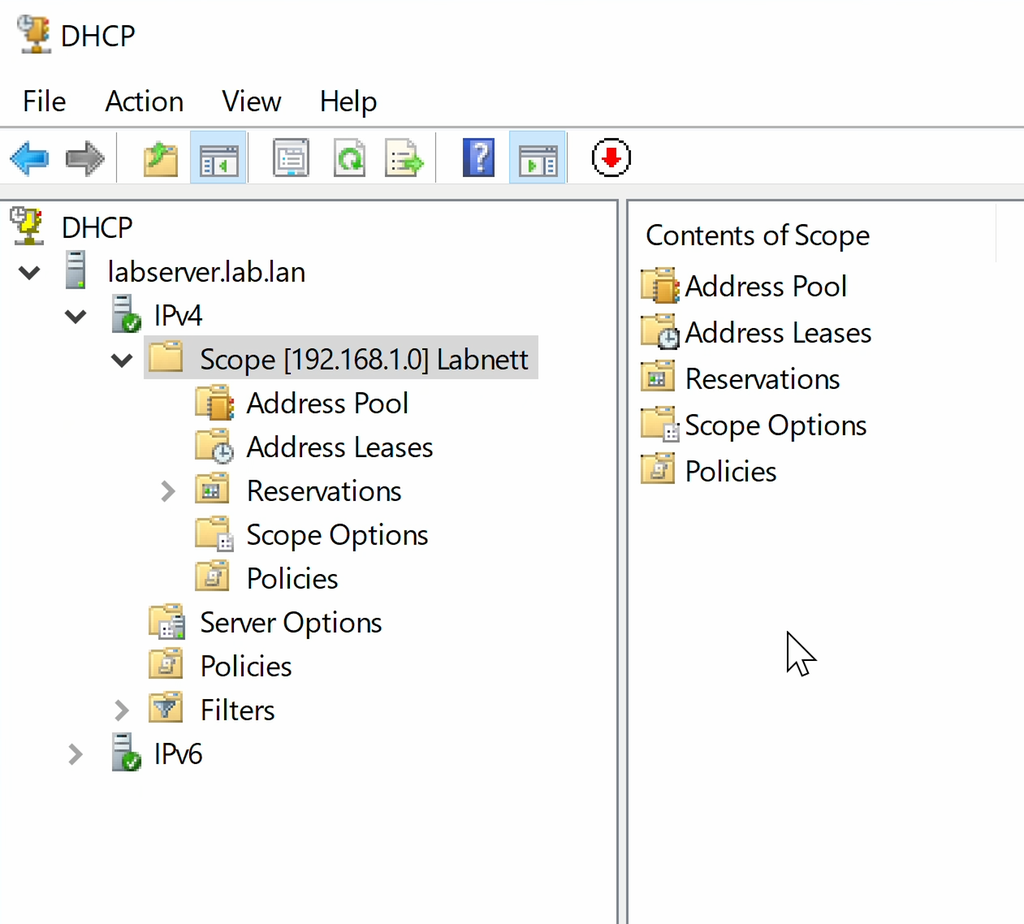Click the IPv4 server icon in tree
Screen dimensions: 1024x924
point(126,314)
